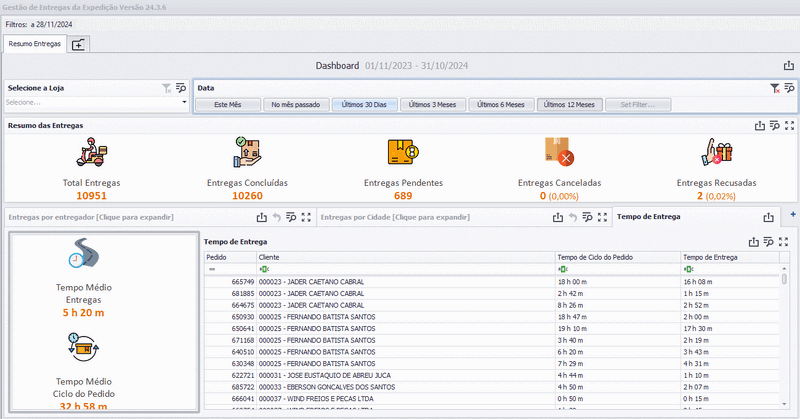Click the 10951 Total Entregas value
800x419 pixels.
91,196
